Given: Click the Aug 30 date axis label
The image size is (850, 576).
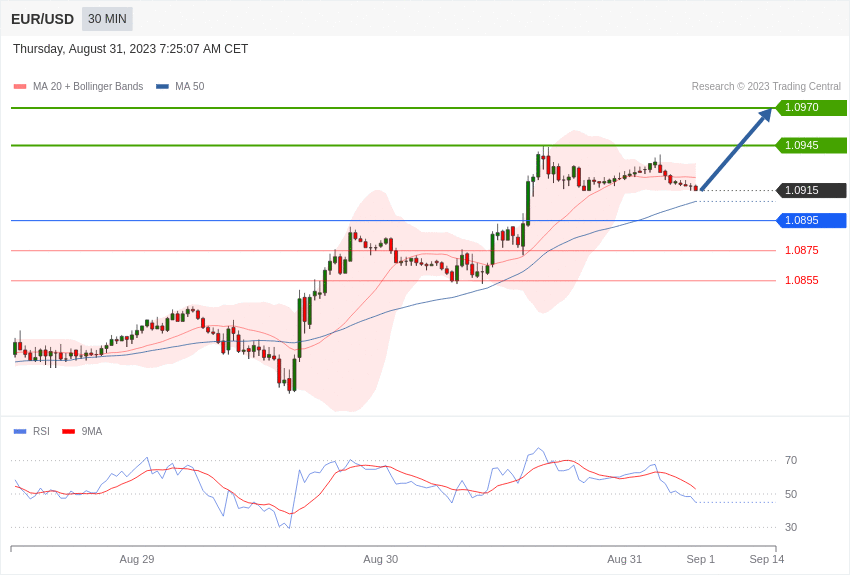Looking at the screenshot, I should pyautogui.click(x=381, y=559).
